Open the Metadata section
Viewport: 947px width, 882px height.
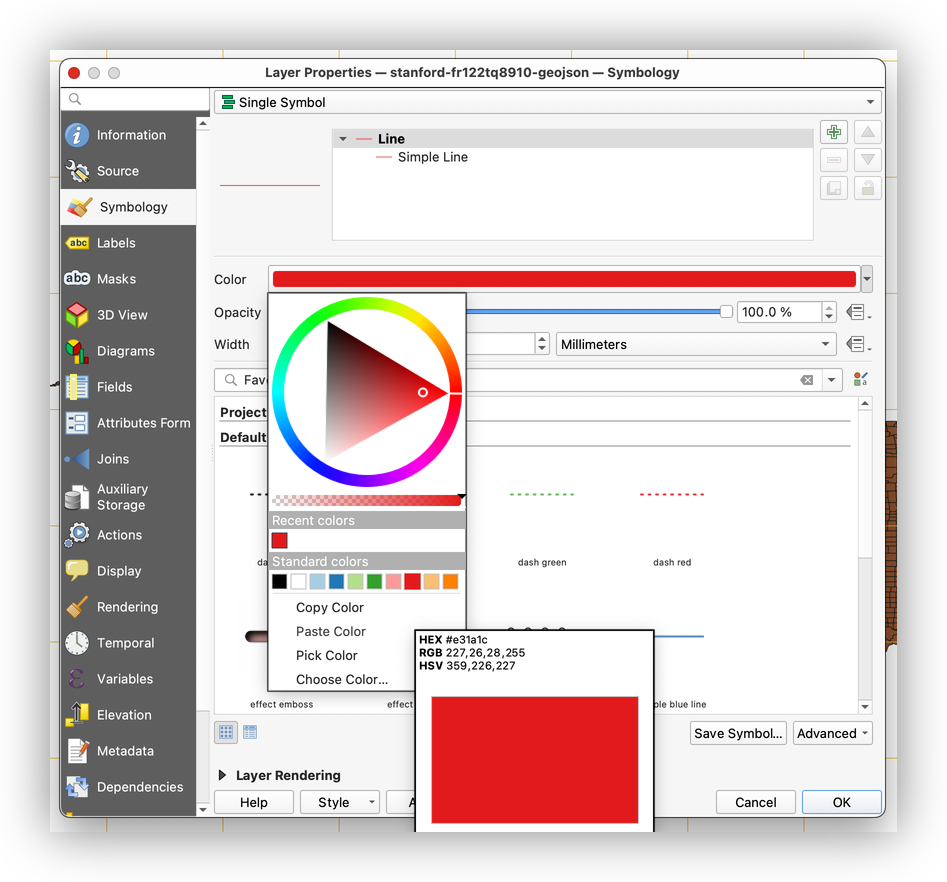click(124, 751)
